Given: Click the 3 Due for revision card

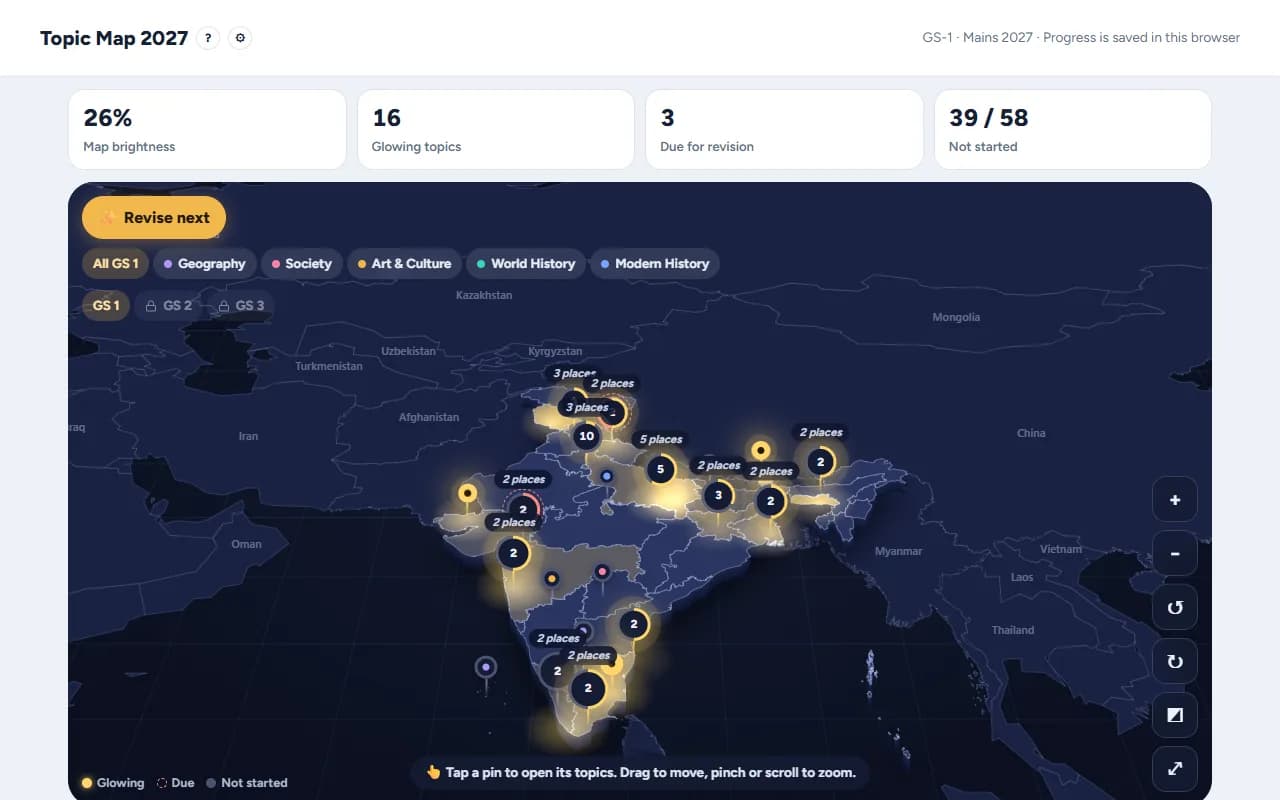Looking at the screenshot, I should [x=784, y=129].
